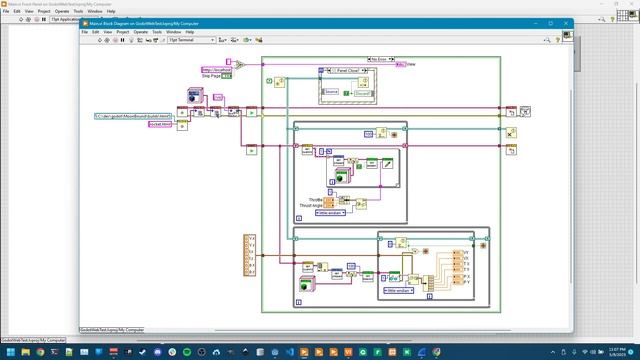This screenshot has width=640, height=360.
Task: Click the Step Into debugging icon
Action: 149,40
